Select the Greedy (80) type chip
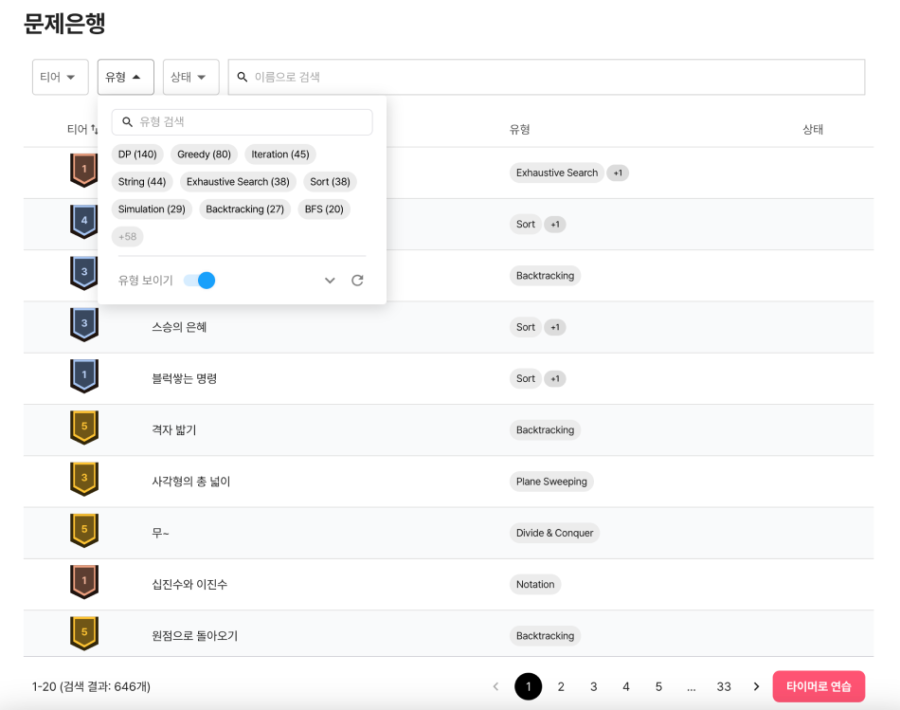This screenshot has width=900, height=710. click(204, 154)
